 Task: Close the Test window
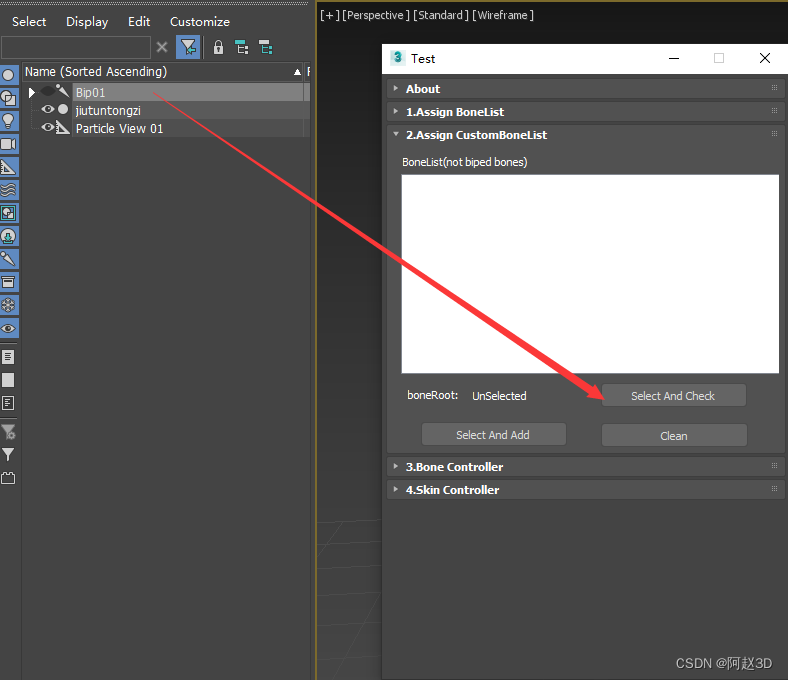(764, 58)
